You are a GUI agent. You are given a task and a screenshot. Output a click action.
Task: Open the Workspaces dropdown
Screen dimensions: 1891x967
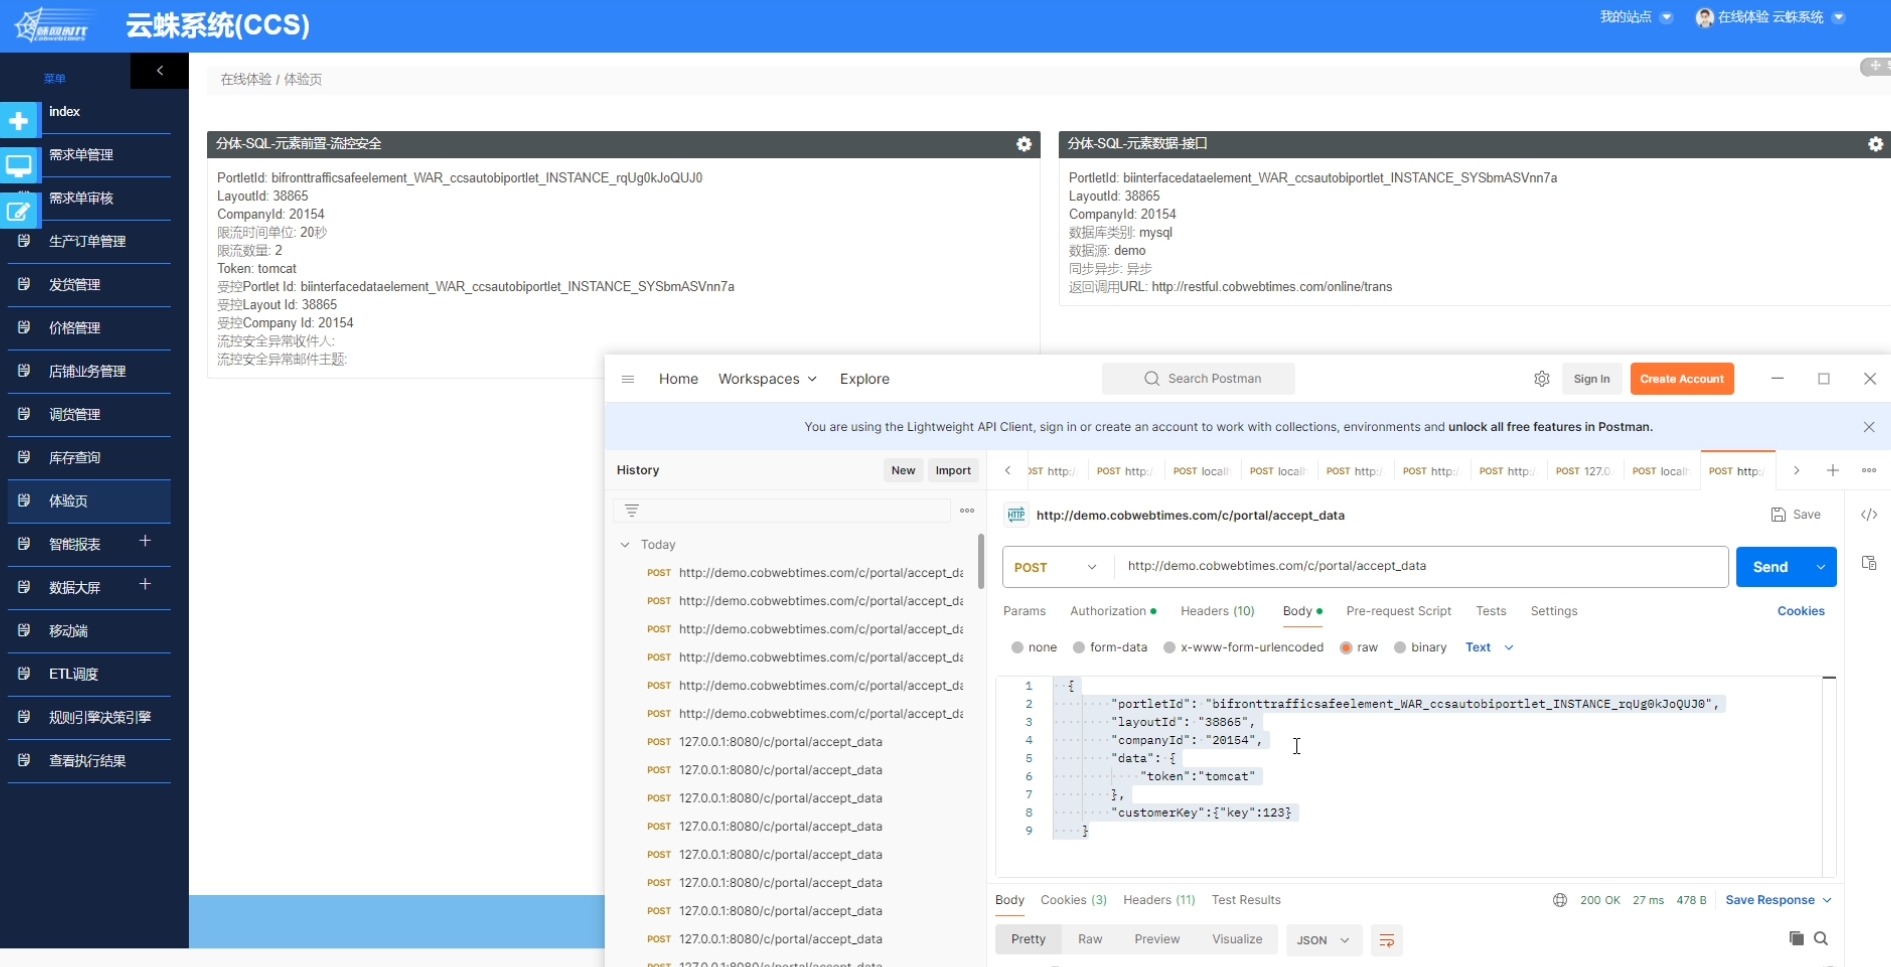pyautogui.click(x=767, y=379)
